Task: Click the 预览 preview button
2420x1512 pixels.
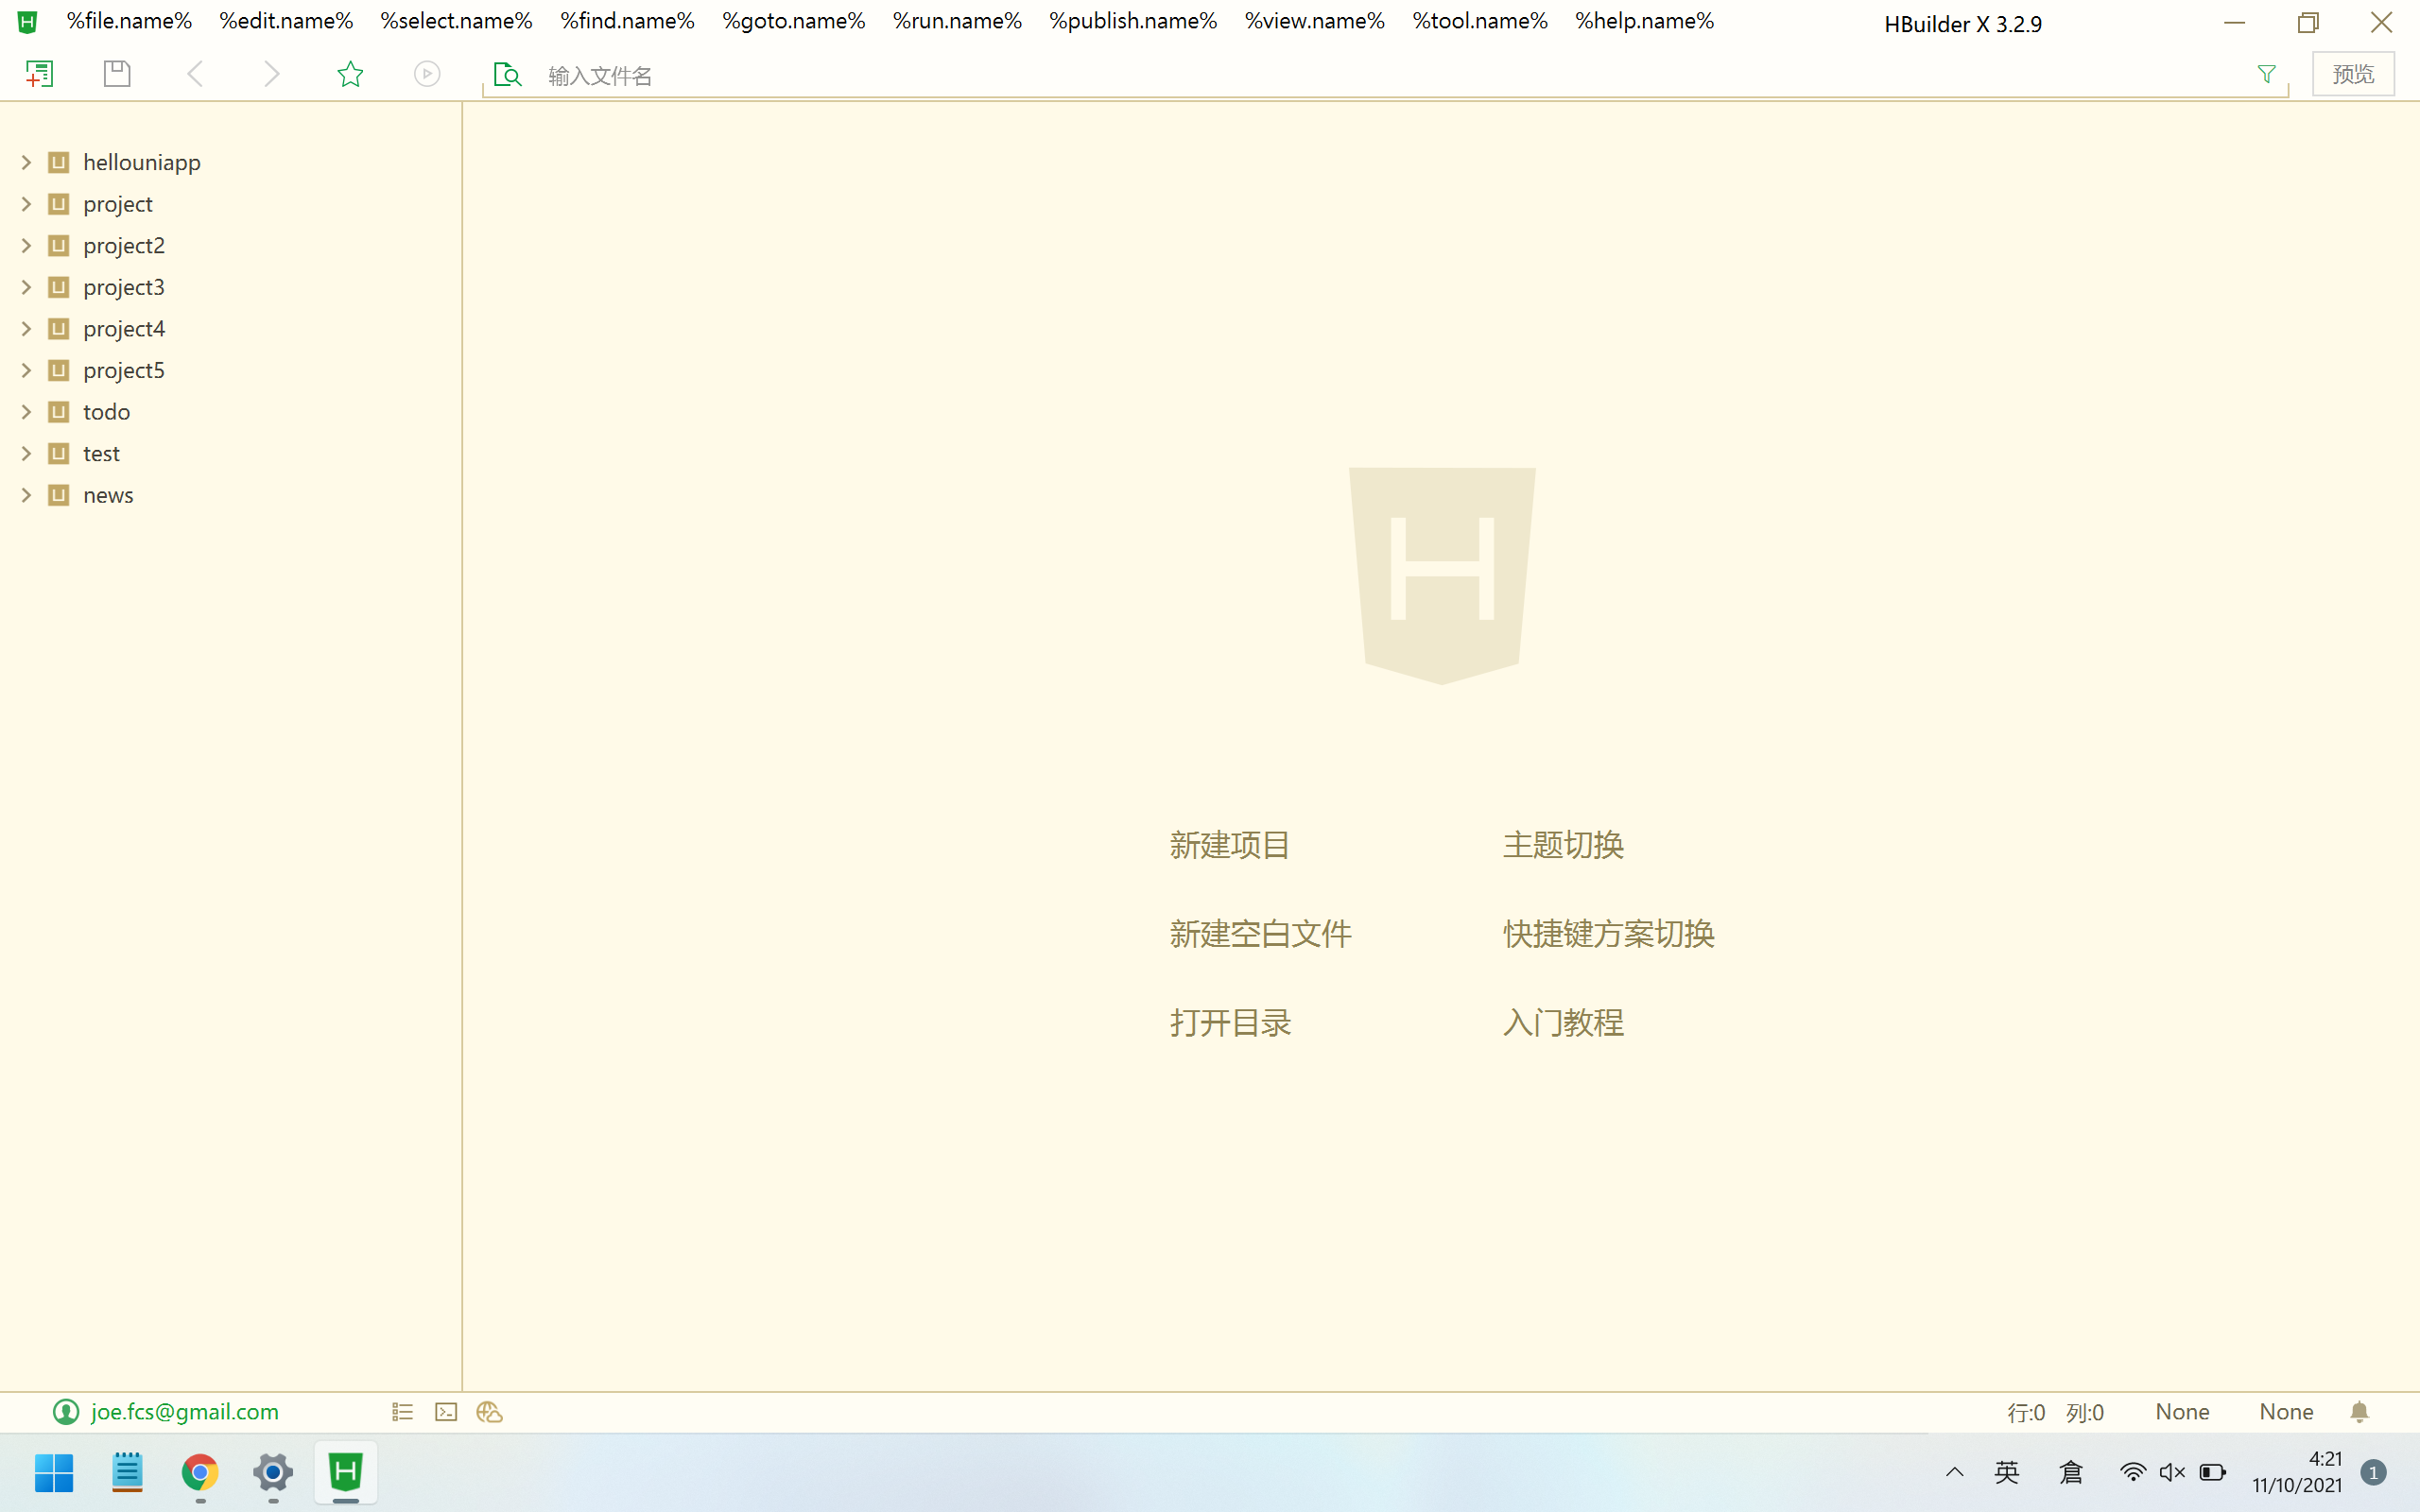Action: (x=2353, y=74)
